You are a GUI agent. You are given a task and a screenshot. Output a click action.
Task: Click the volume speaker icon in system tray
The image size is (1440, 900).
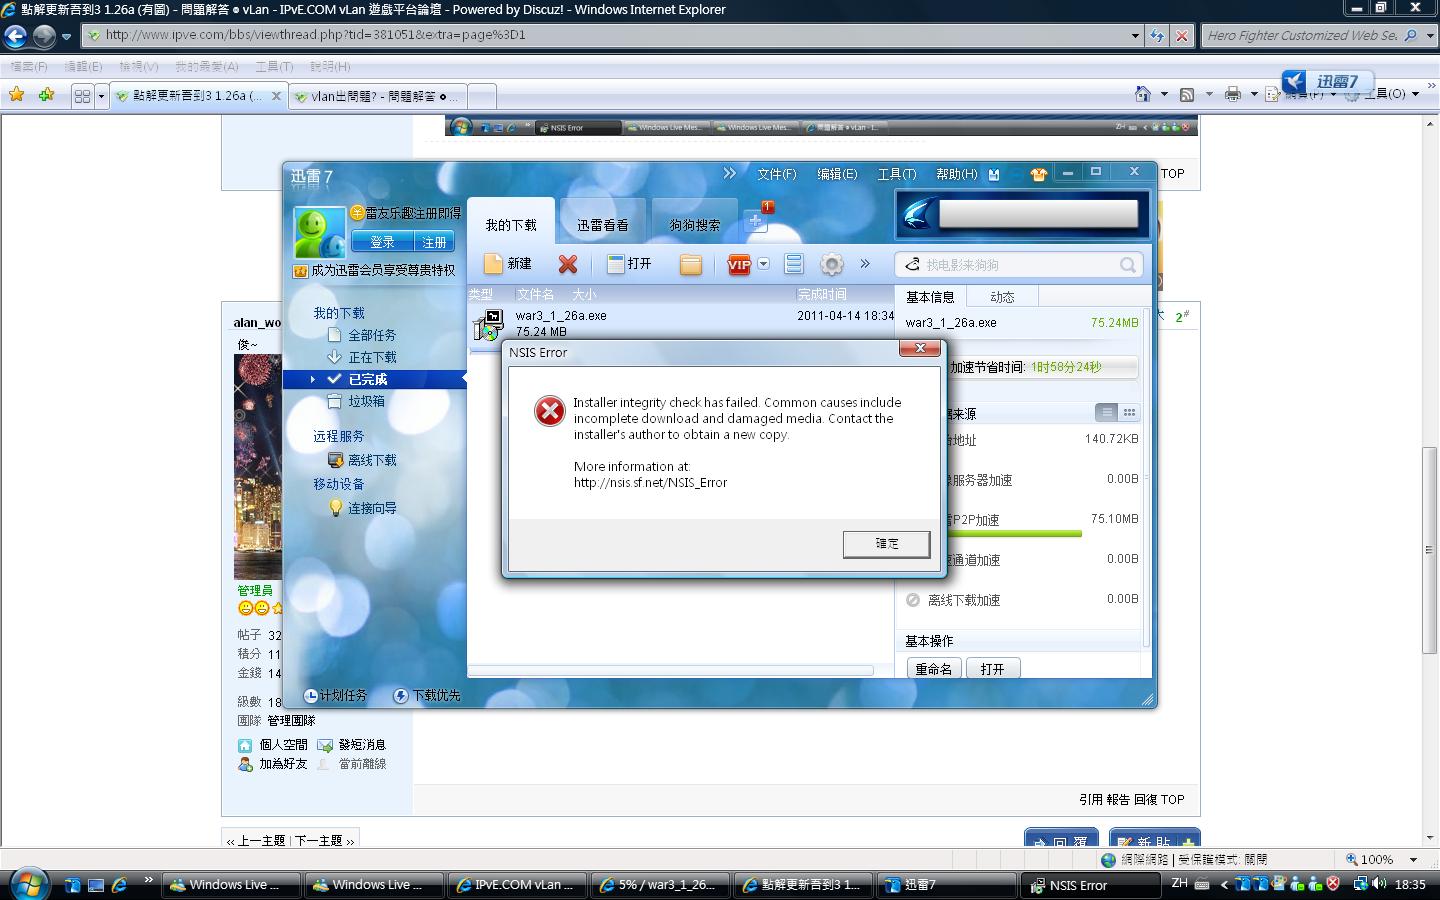pos(1380,884)
